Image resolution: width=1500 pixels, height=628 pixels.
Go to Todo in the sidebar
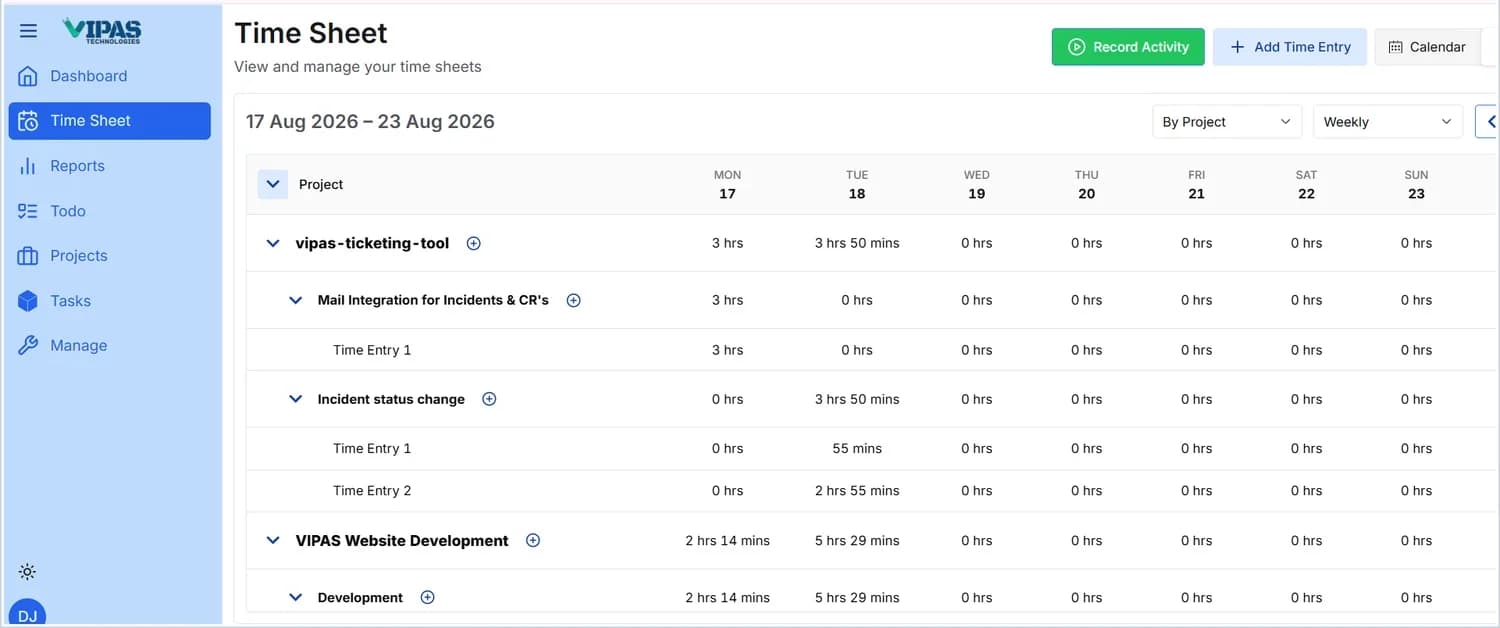[110, 211]
